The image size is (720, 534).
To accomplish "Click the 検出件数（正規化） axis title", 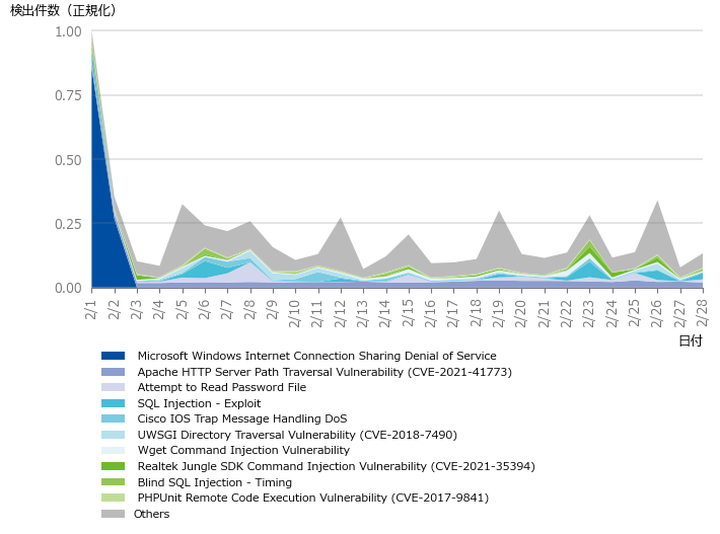I will click(63, 11).
